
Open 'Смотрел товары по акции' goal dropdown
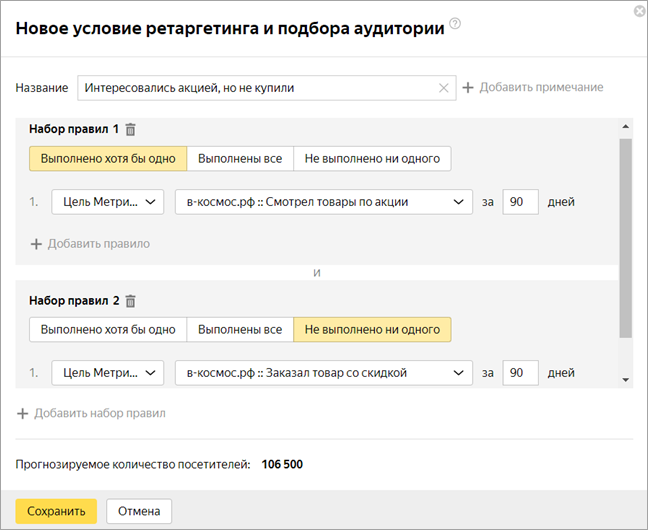(x=323, y=202)
